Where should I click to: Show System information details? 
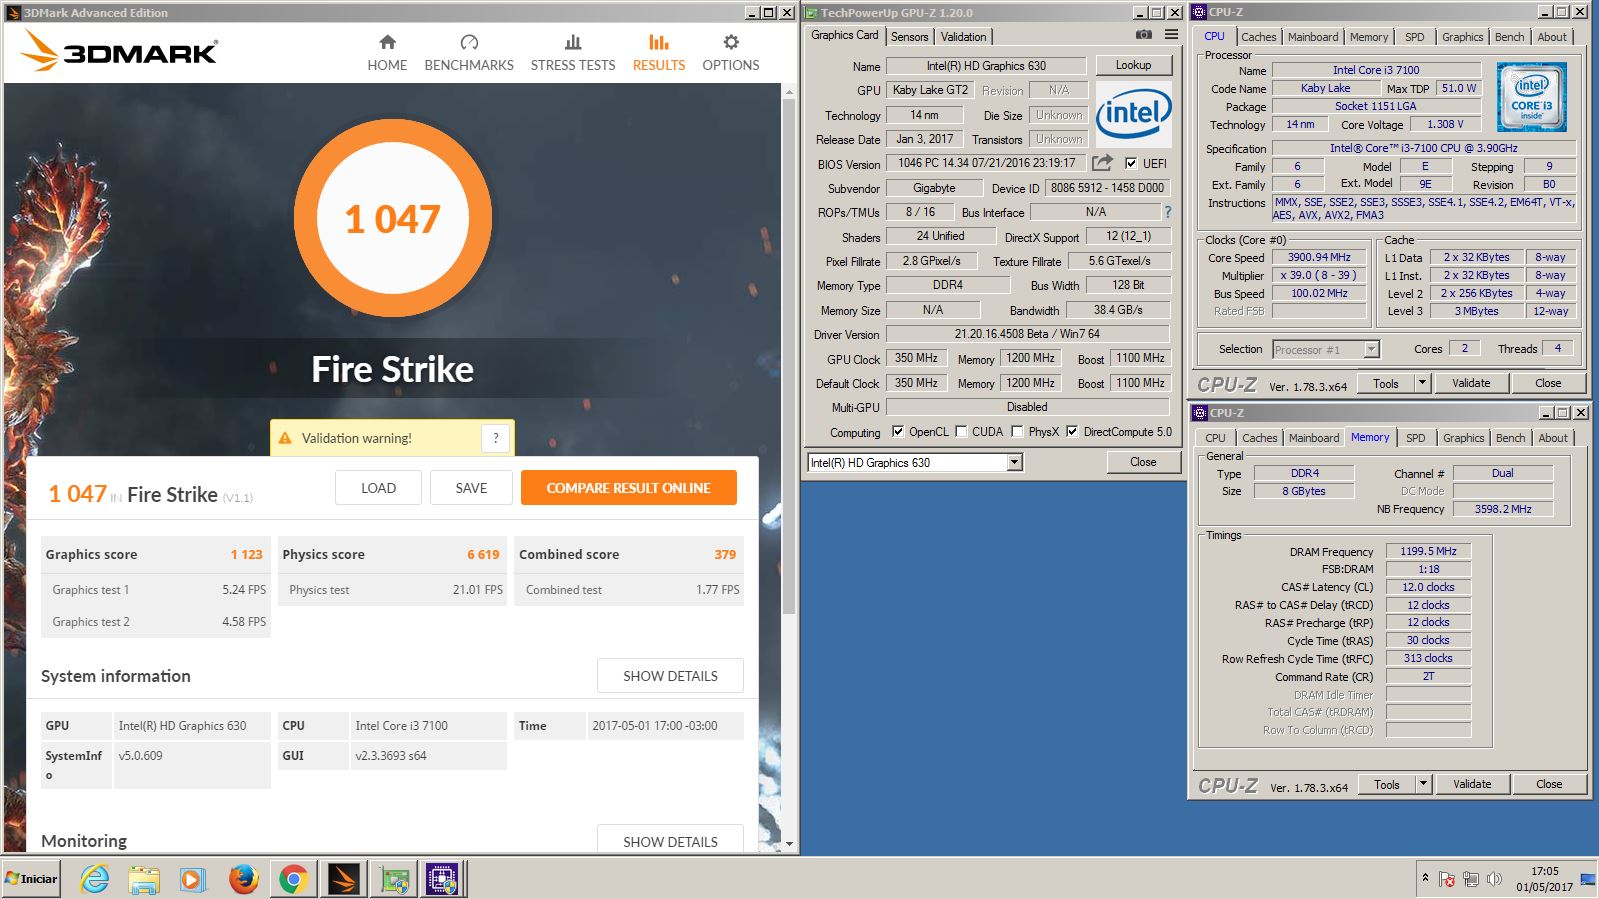[x=670, y=676]
